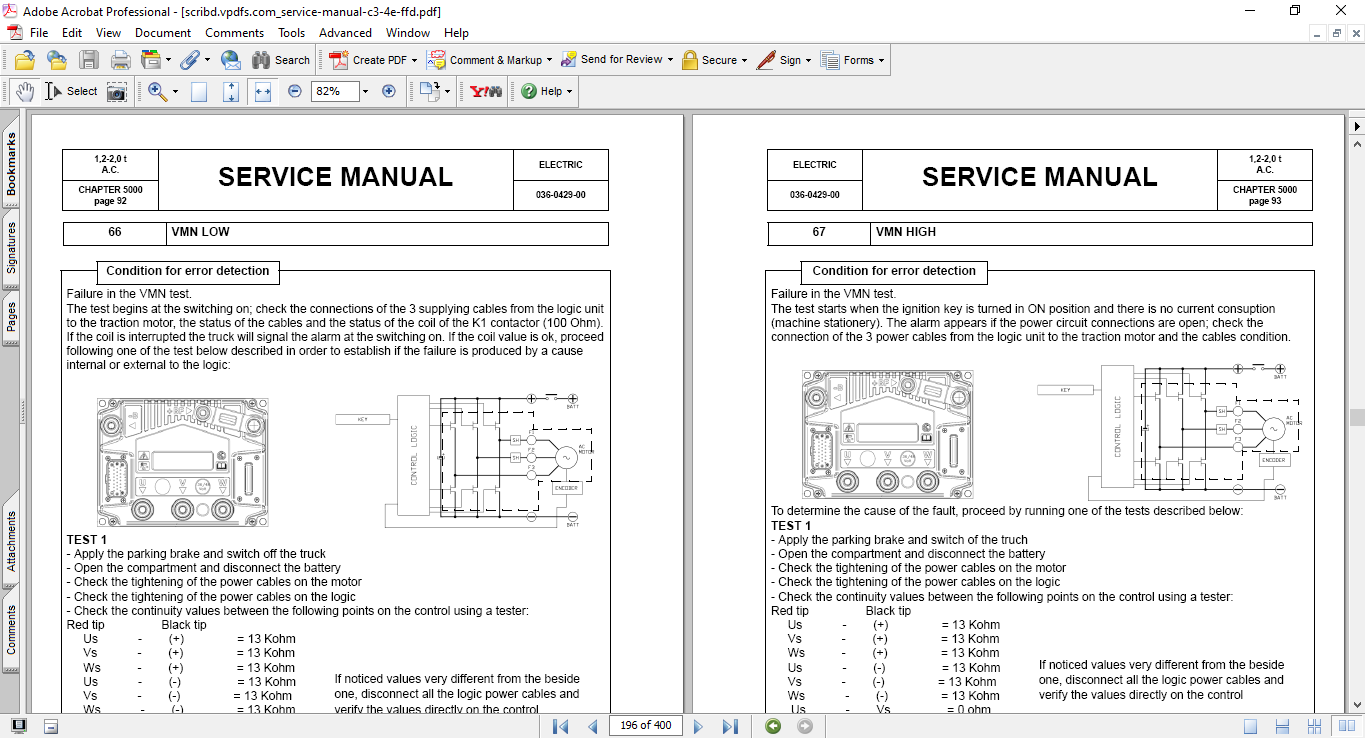This screenshot has height=738, width=1365.
Task: Click full screen monitor icon in status bar
Action: 18,726
